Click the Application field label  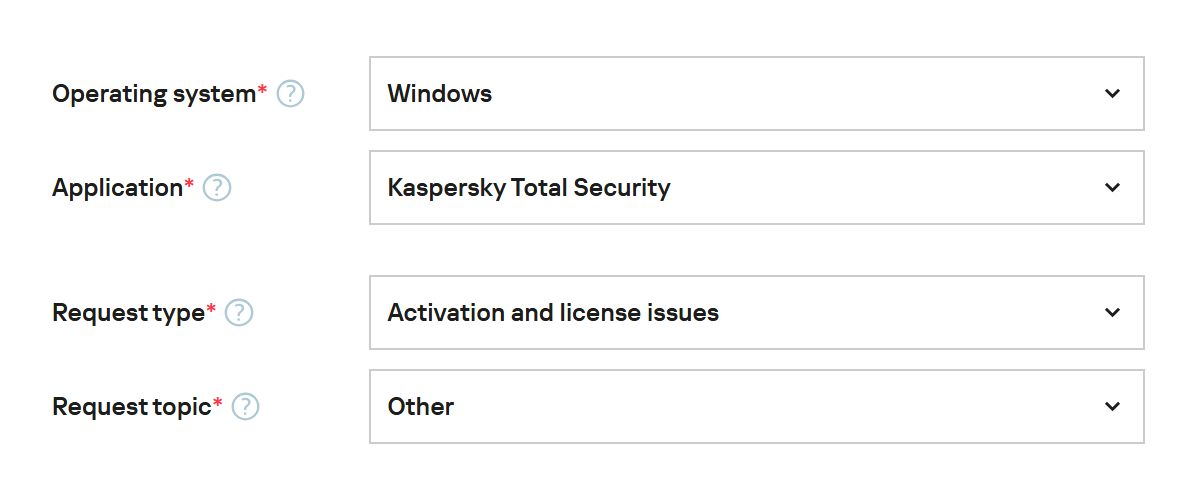[x=117, y=188]
